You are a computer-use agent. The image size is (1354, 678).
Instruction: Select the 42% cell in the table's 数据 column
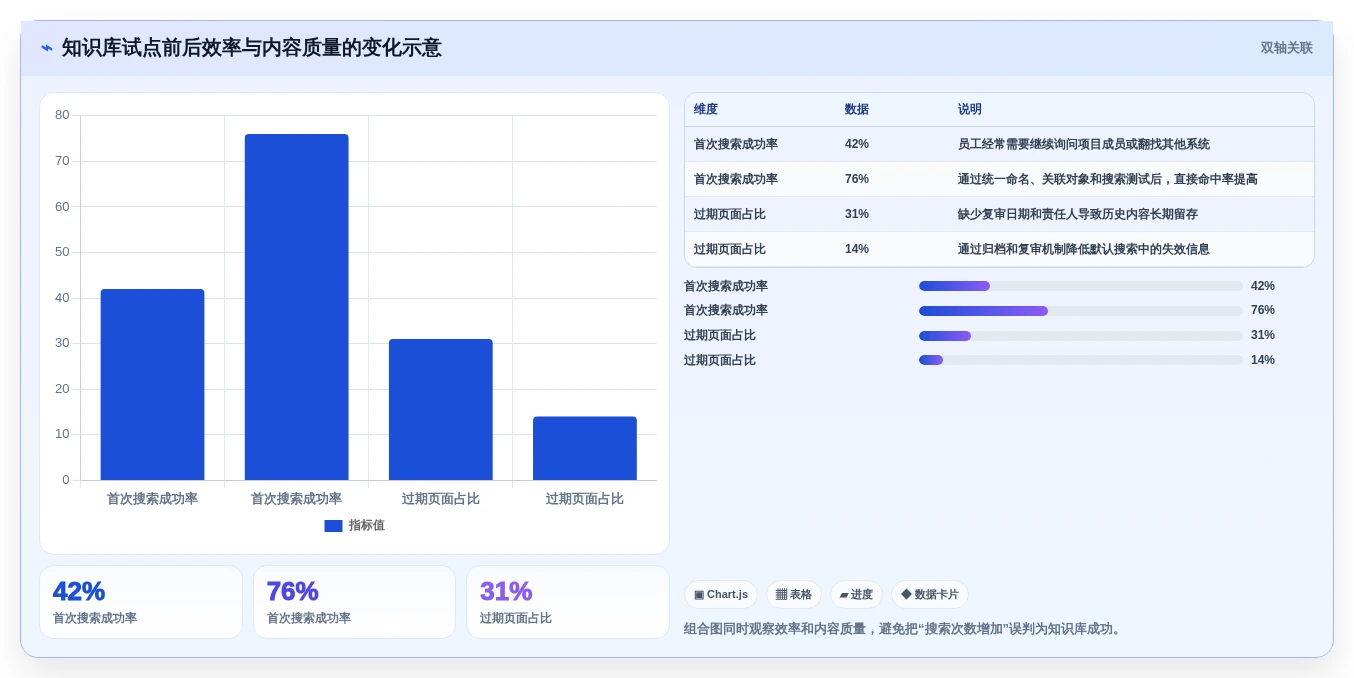point(856,144)
